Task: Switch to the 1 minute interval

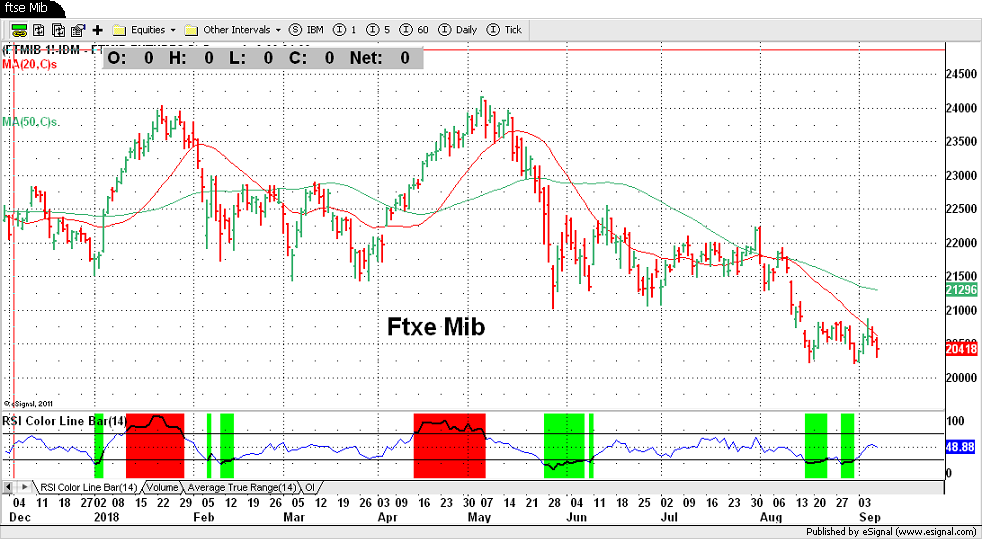Action: pos(346,29)
